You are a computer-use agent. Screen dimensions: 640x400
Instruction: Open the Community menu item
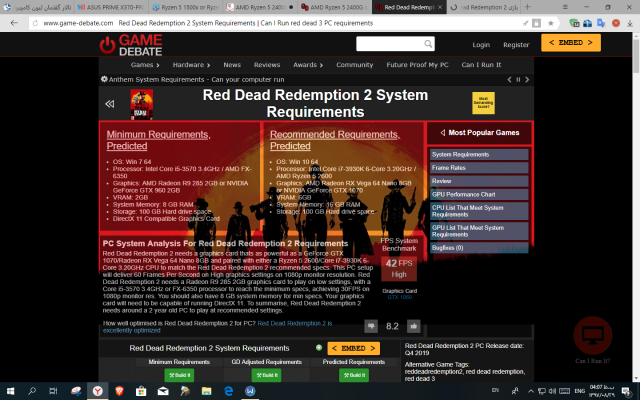pos(354,65)
